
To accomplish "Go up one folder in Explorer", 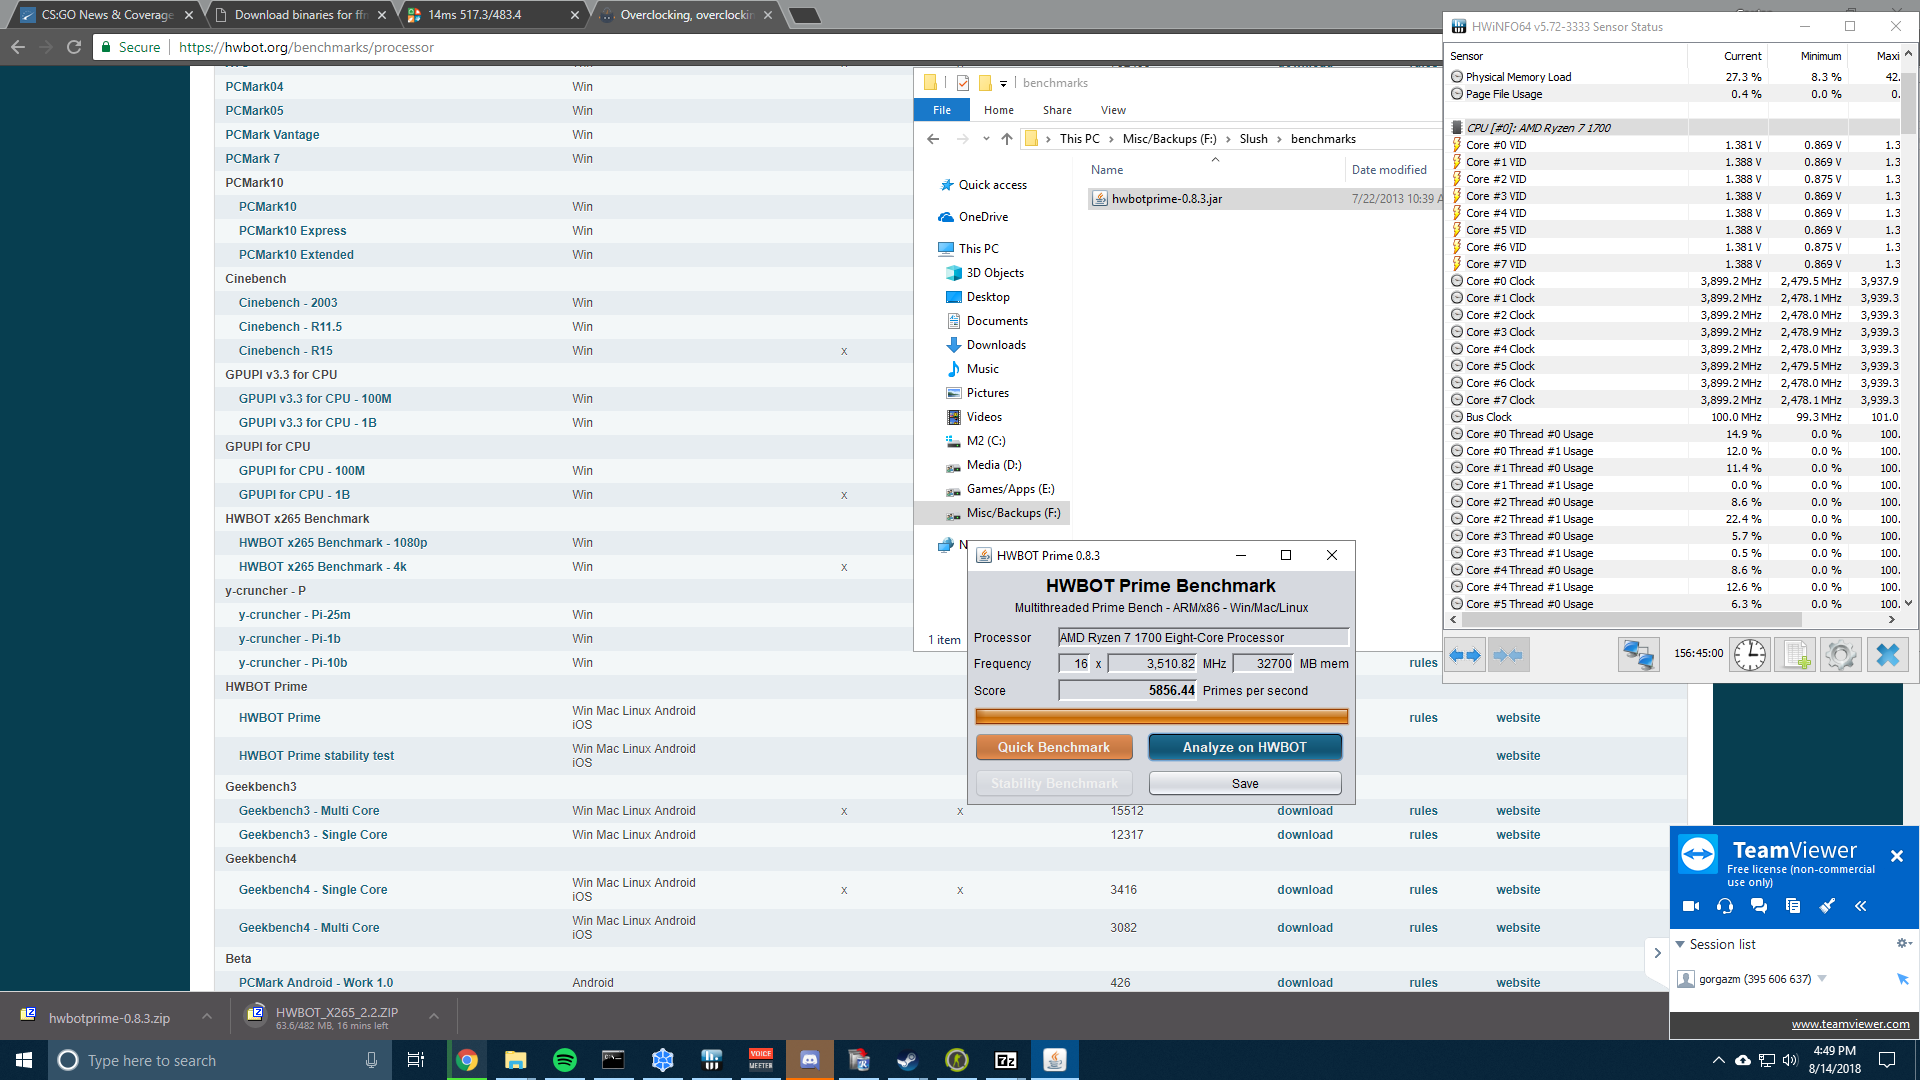I will click(x=1007, y=139).
